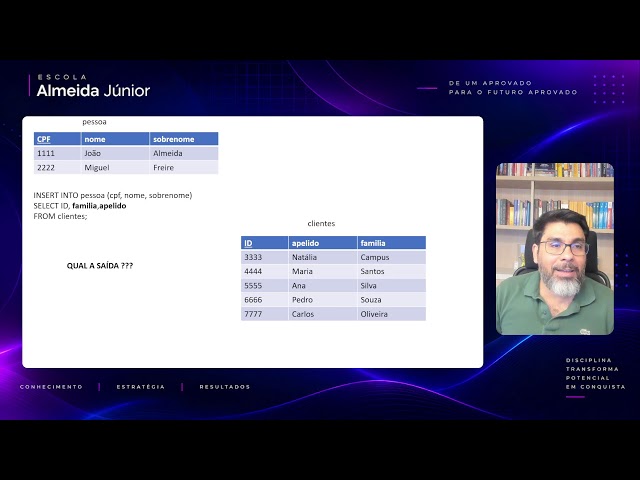Select the CPF column header

(57, 139)
